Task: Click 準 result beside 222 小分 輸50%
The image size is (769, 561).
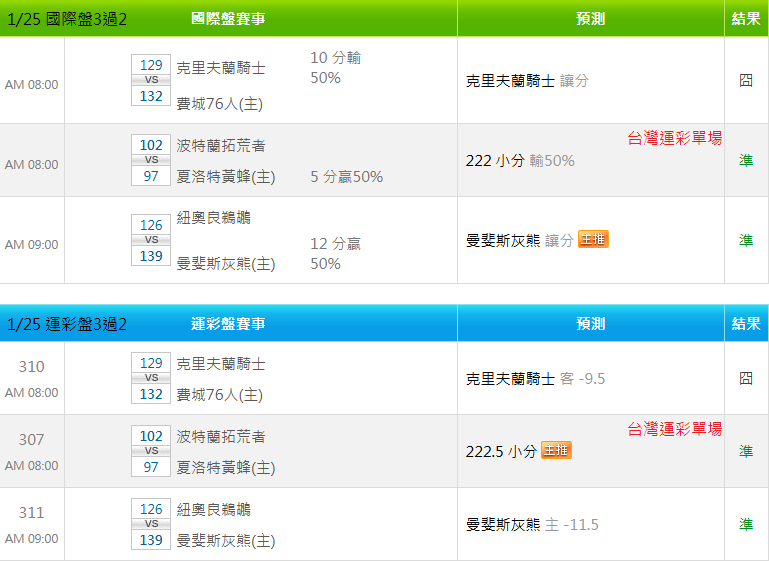Action: pyautogui.click(x=746, y=160)
